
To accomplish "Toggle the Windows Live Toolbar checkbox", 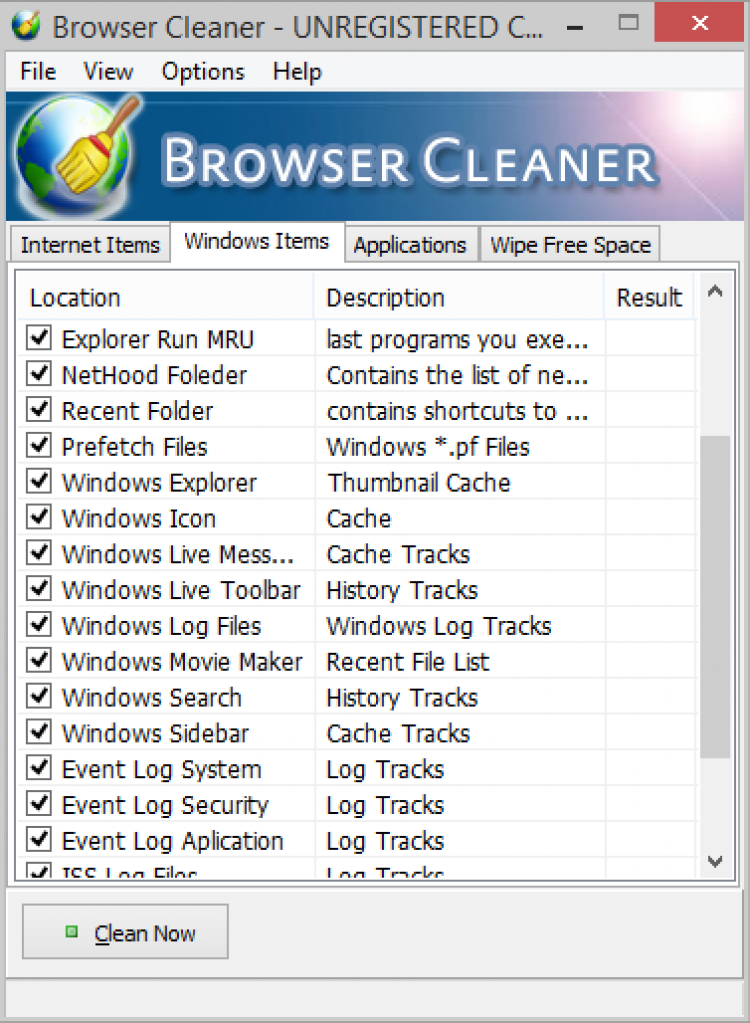I will pyautogui.click(x=39, y=589).
